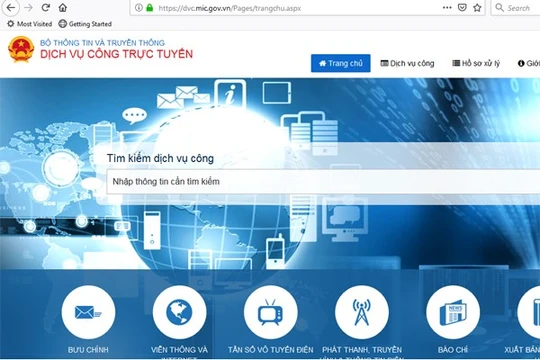This screenshot has width=540, height=360.
Task: Open the Tần số vô tuyến điện TV icon
Action: tap(271, 312)
